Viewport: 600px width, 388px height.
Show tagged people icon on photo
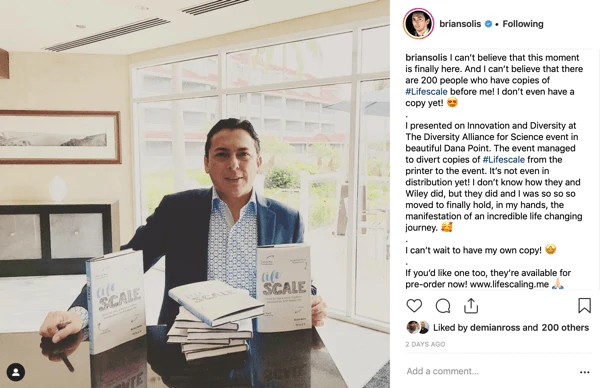click(x=16, y=372)
